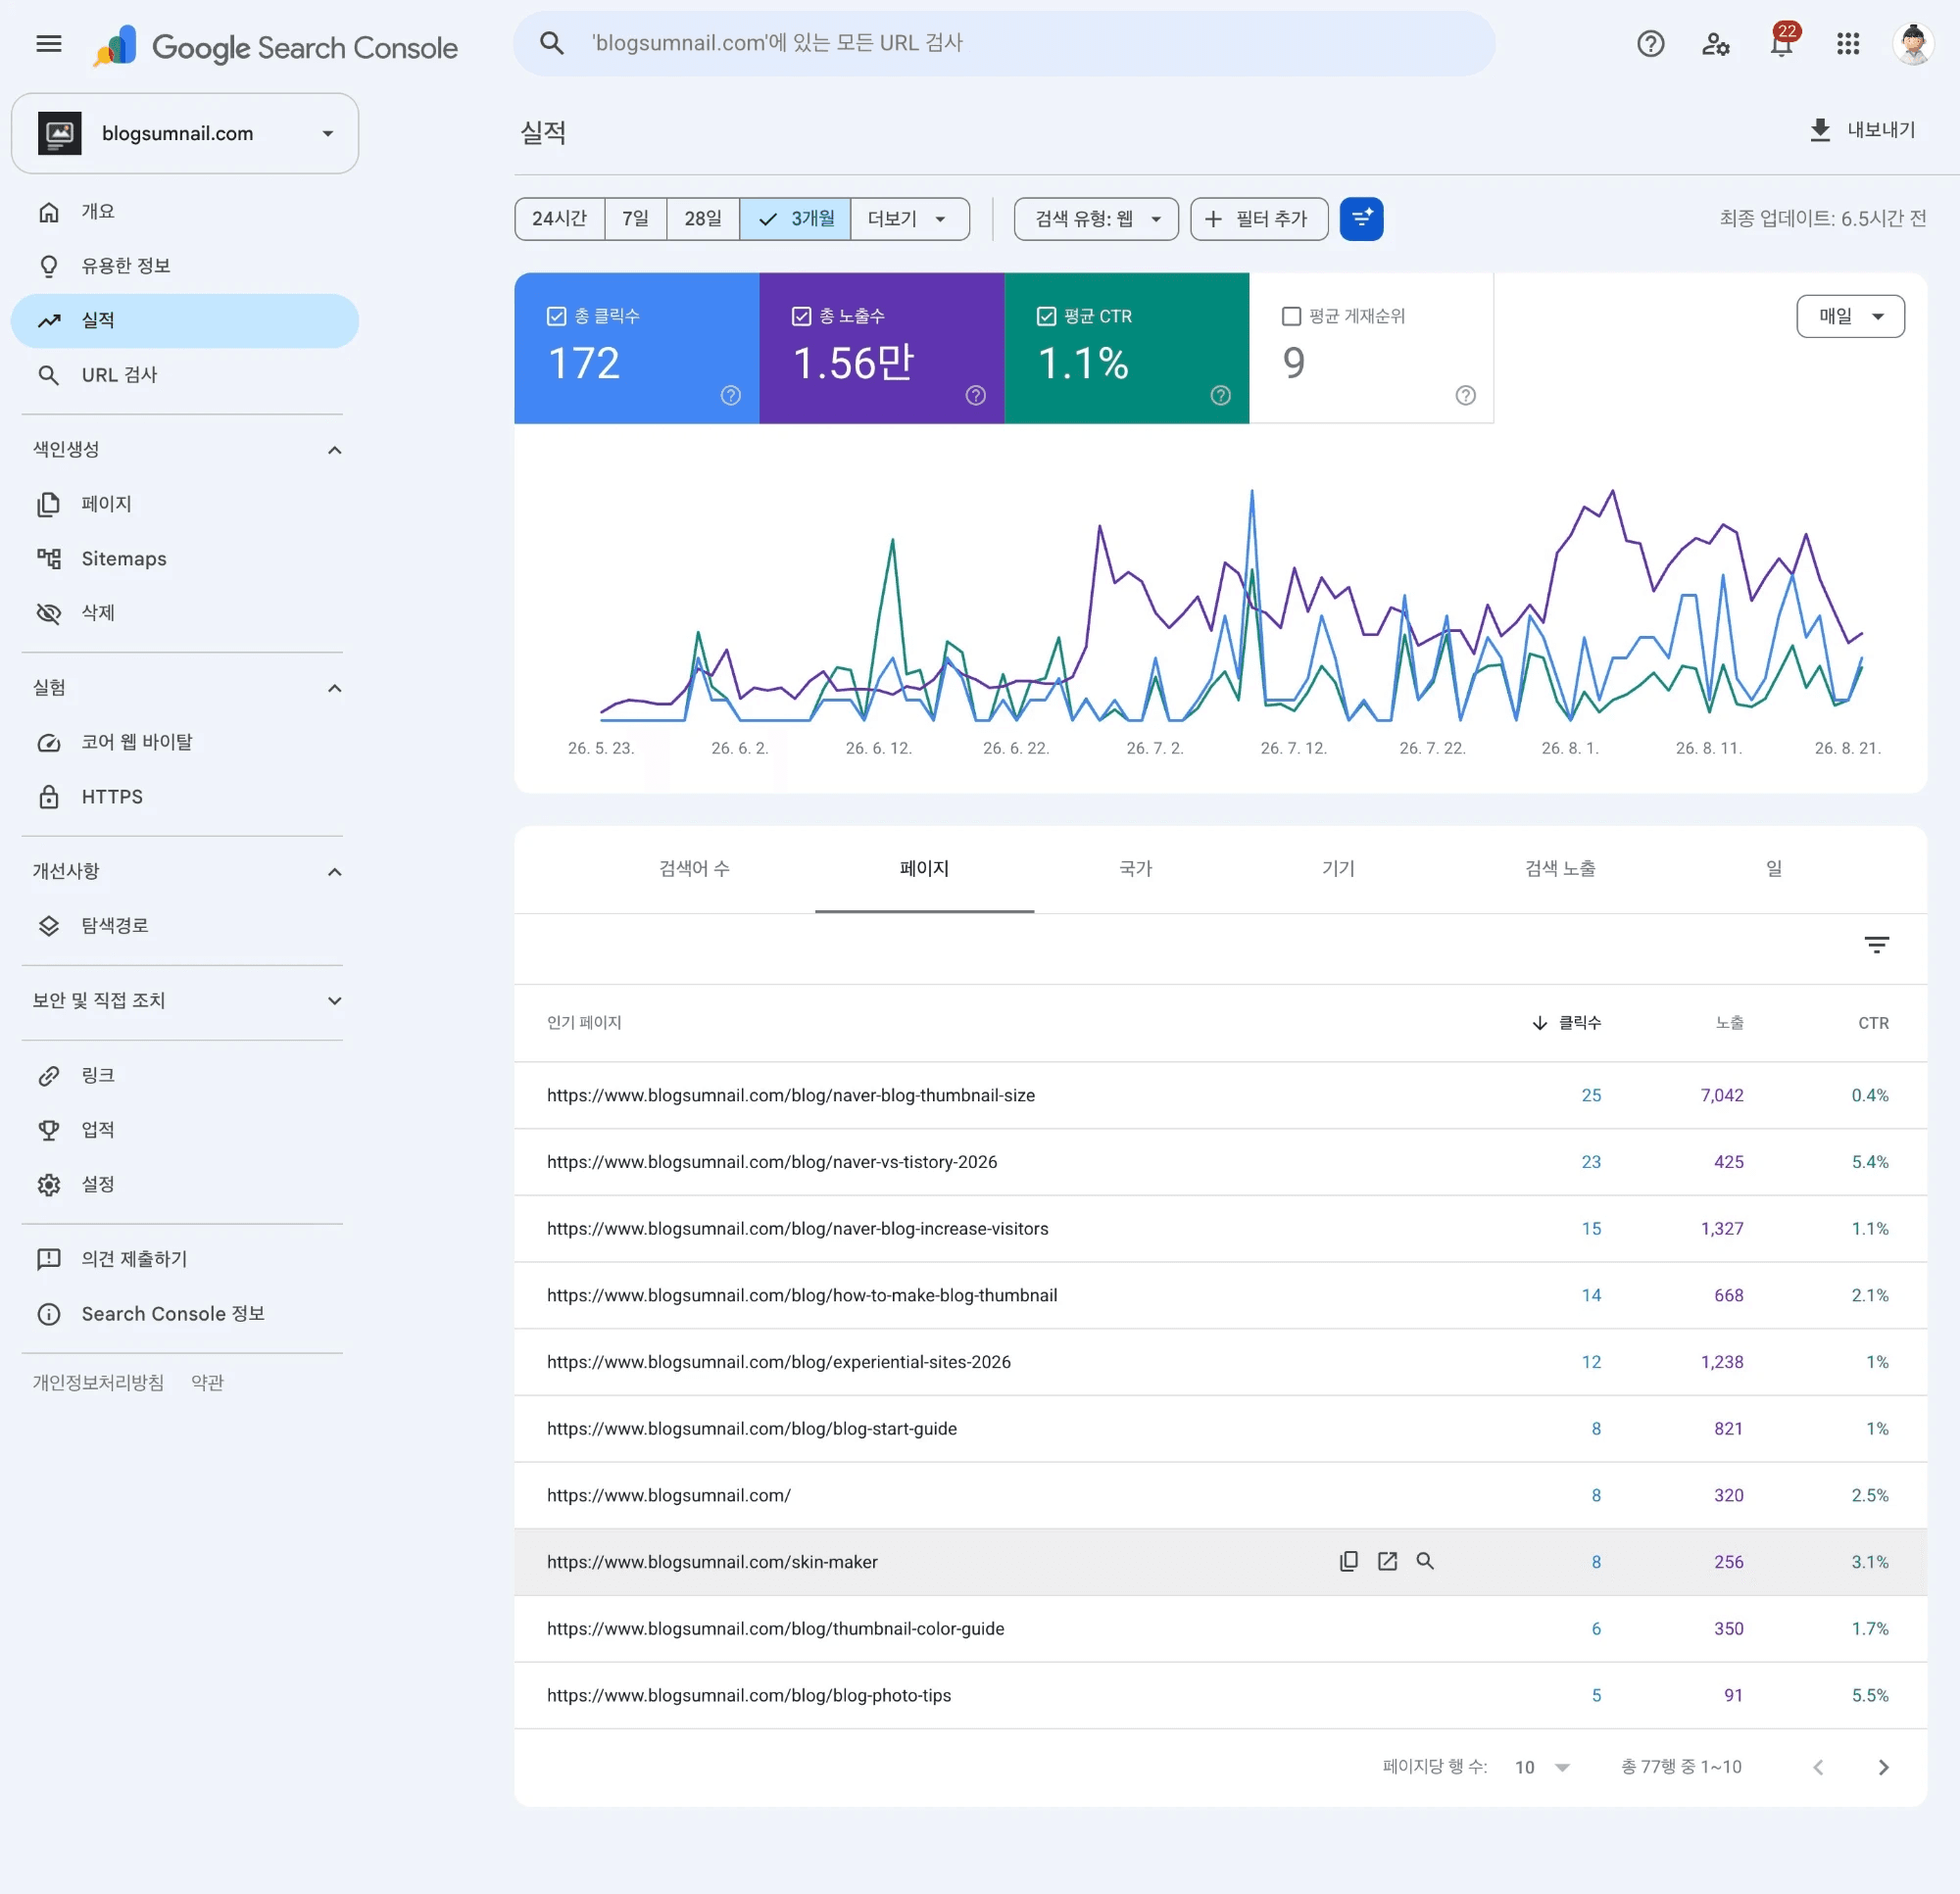Open 의견 제출하기 feedback link
The width and height of the screenshot is (1960, 1894).
[x=184, y=1258]
